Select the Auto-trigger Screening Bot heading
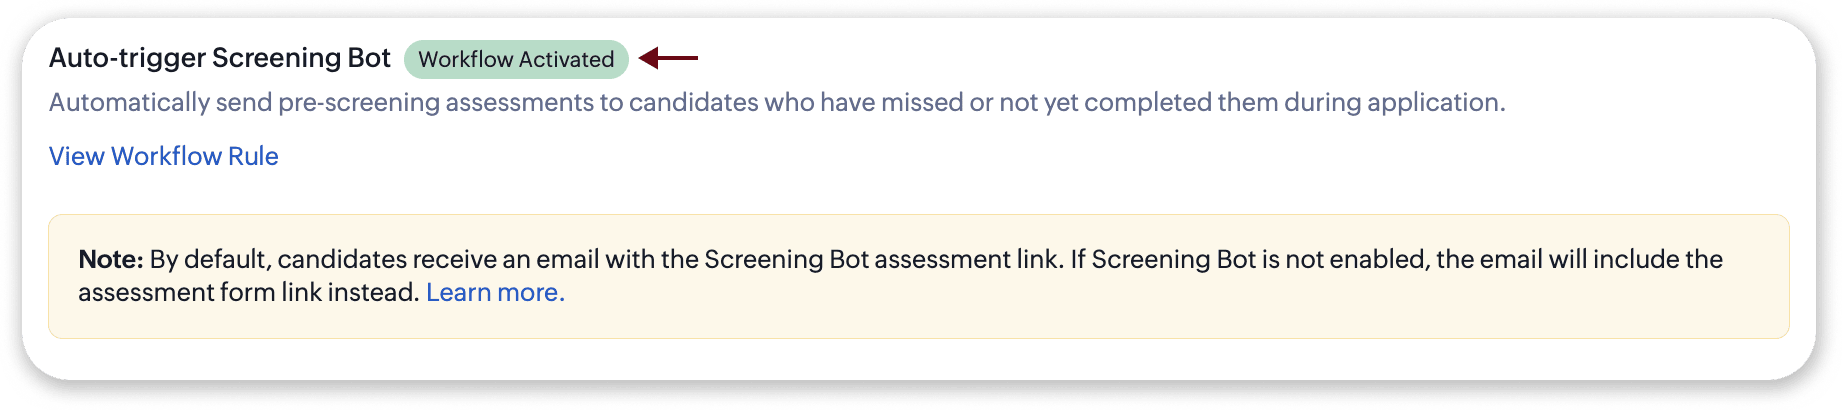 [219, 58]
